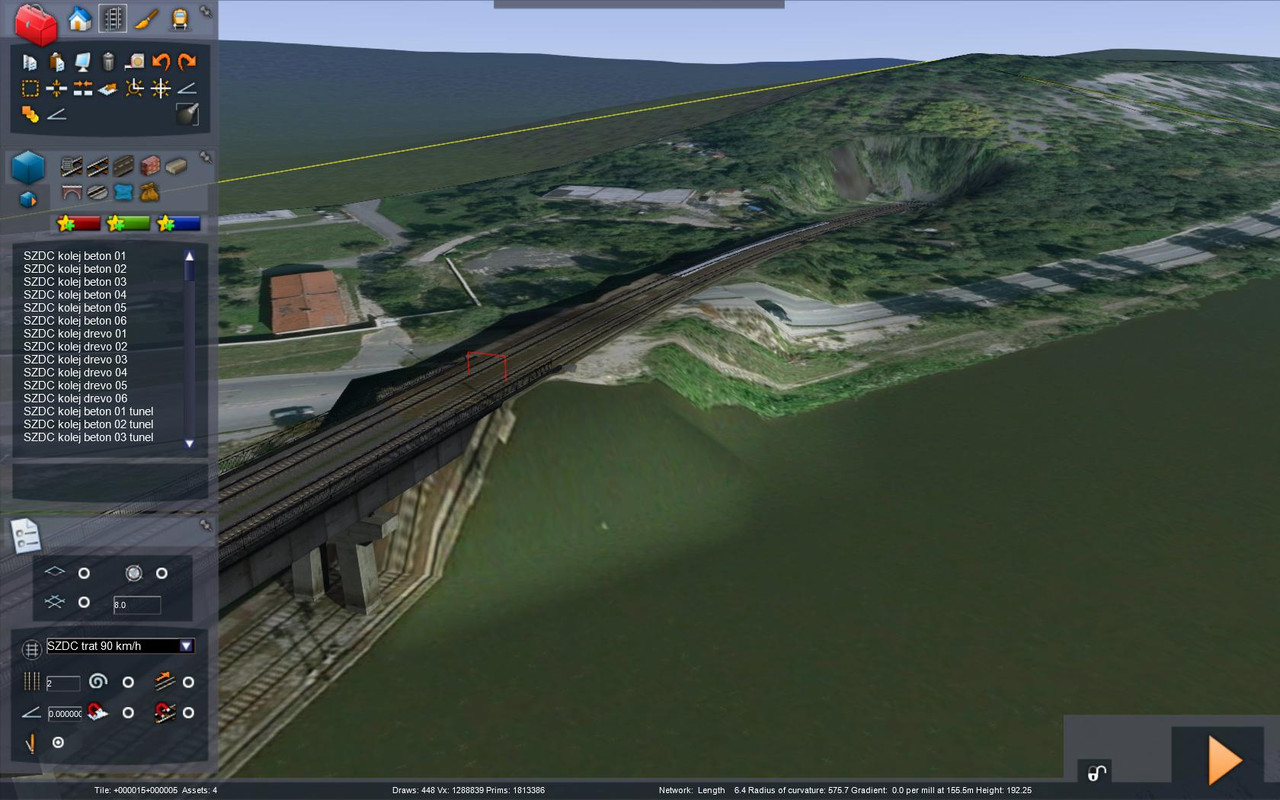Viewport: 1280px width, 800px height.
Task: Open the SZDC trat 90 km/h dropdown
Action: (185, 646)
